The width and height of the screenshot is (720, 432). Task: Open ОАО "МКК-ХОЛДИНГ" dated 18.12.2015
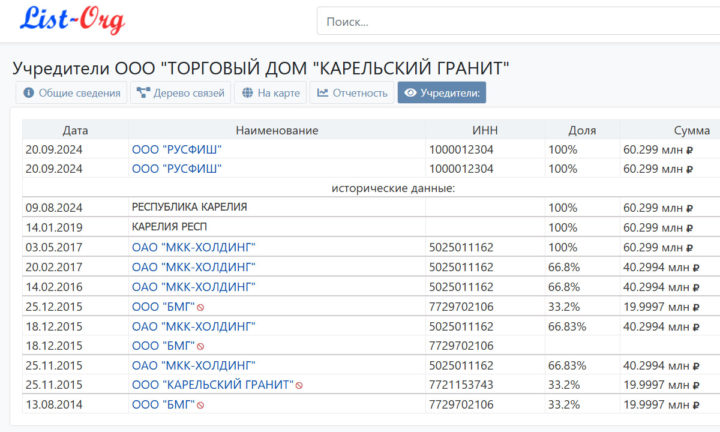coord(193,326)
